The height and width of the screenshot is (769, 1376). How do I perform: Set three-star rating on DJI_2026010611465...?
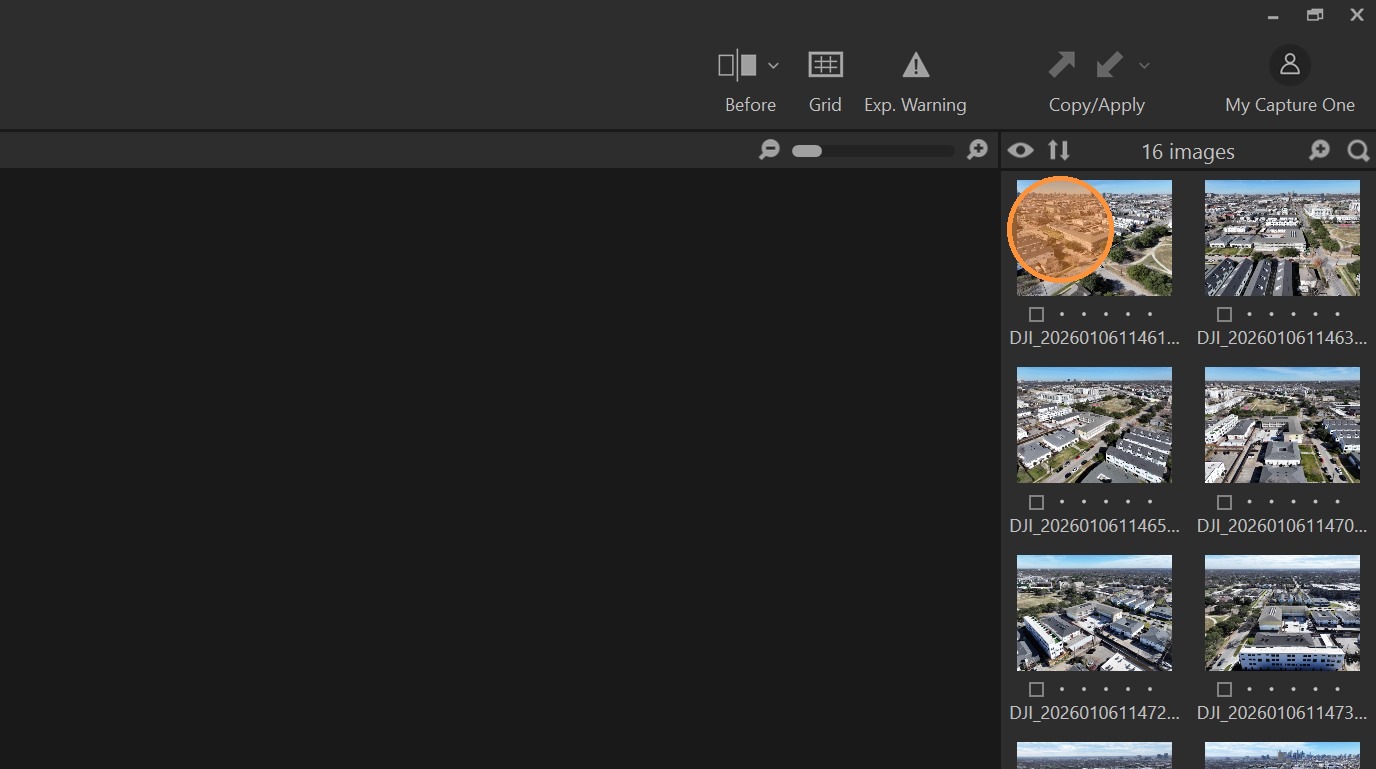coord(1106,502)
